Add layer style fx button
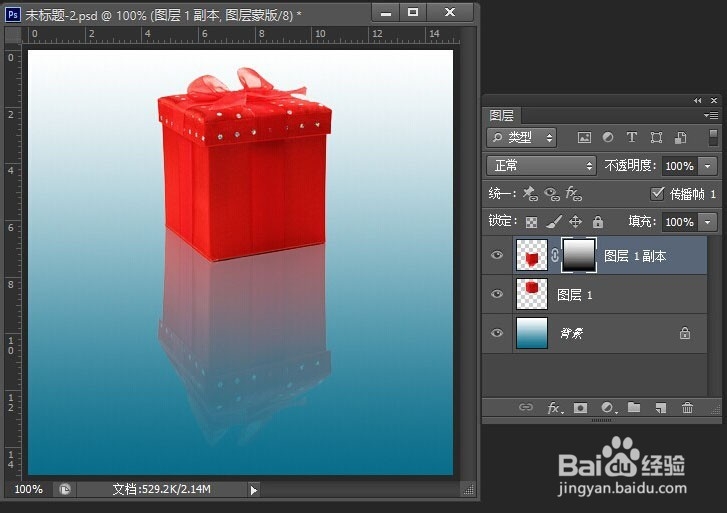This screenshot has height=513, width=727. [554, 408]
